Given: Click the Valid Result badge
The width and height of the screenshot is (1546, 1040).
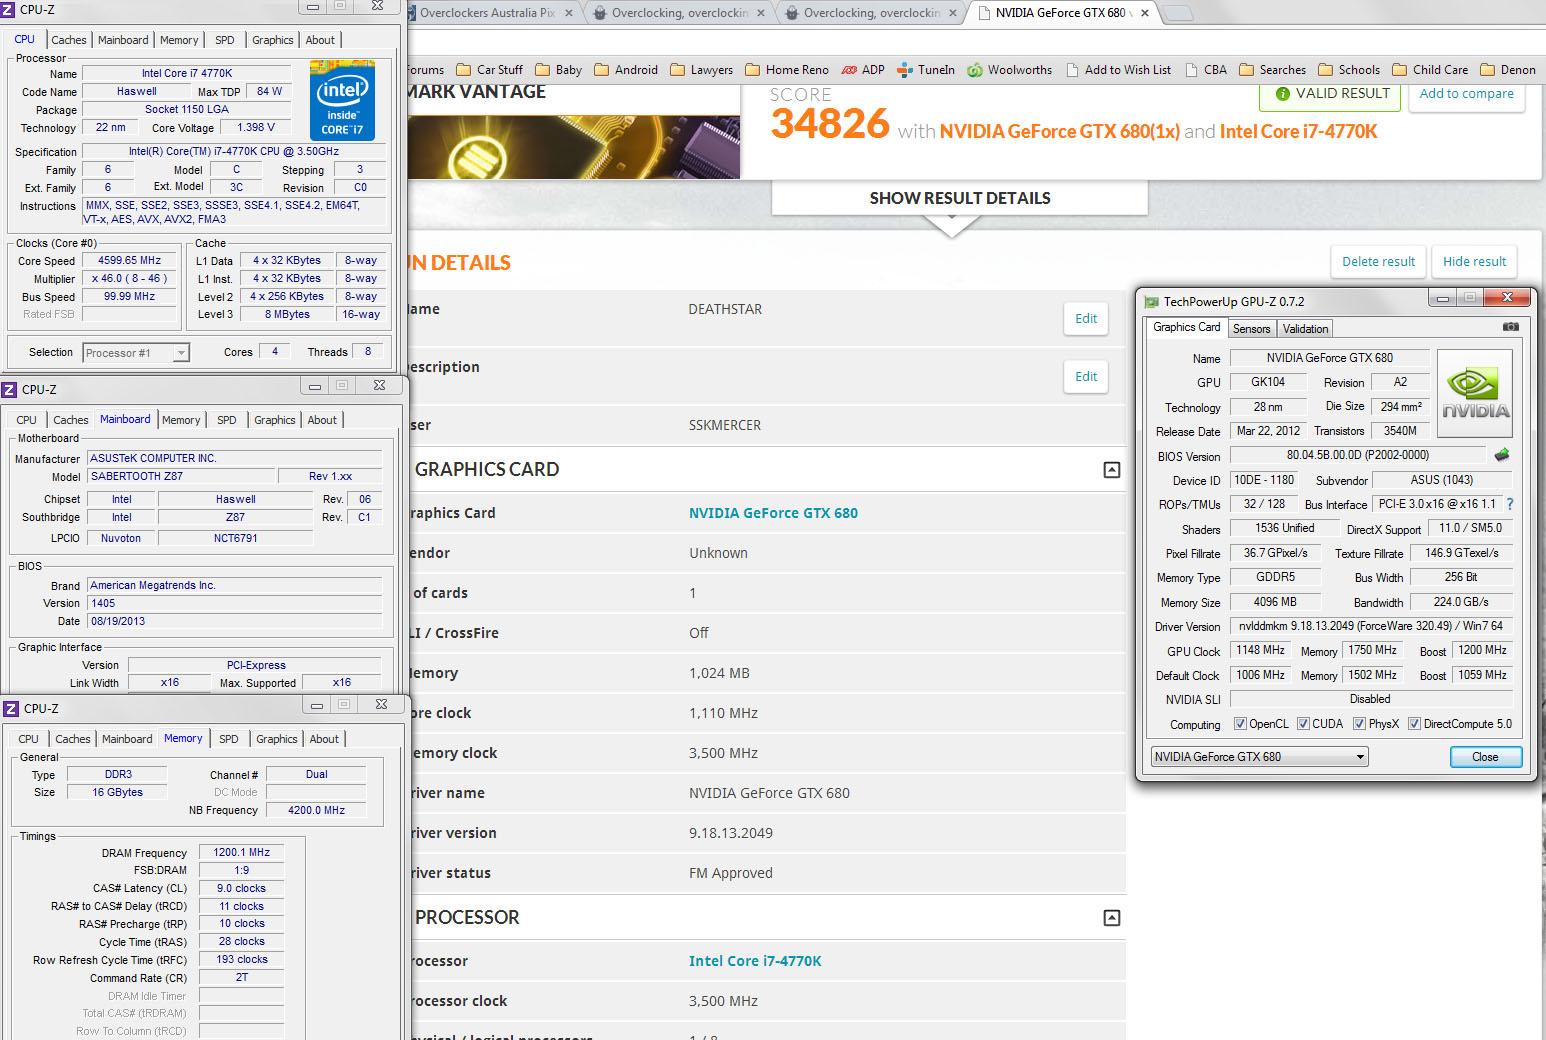Looking at the screenshot, I should tap(1332, 94).
